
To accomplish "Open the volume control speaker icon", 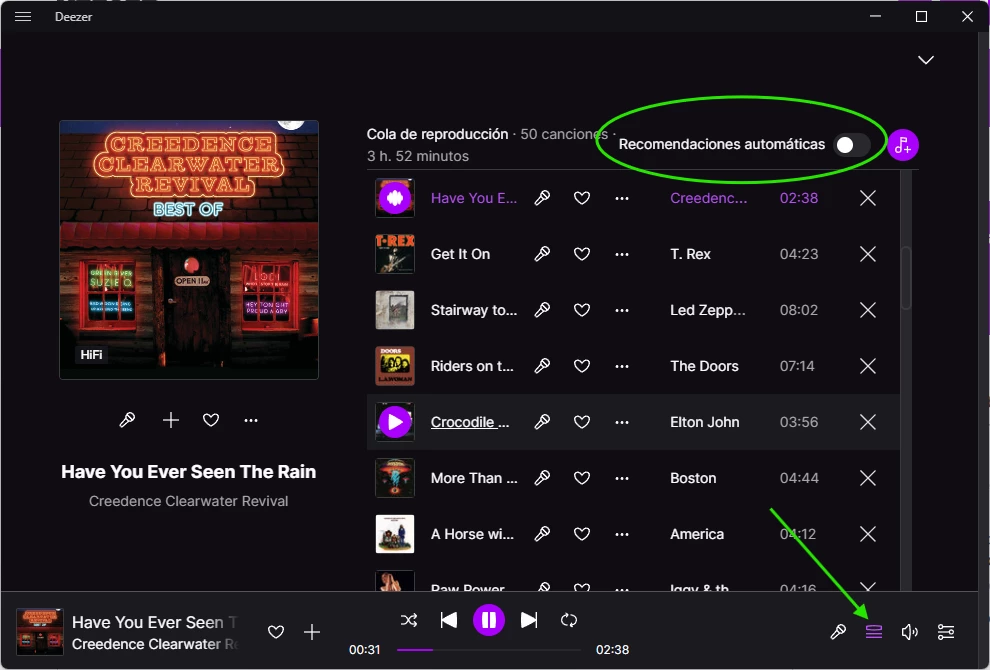I will click(x=909, y=631).
